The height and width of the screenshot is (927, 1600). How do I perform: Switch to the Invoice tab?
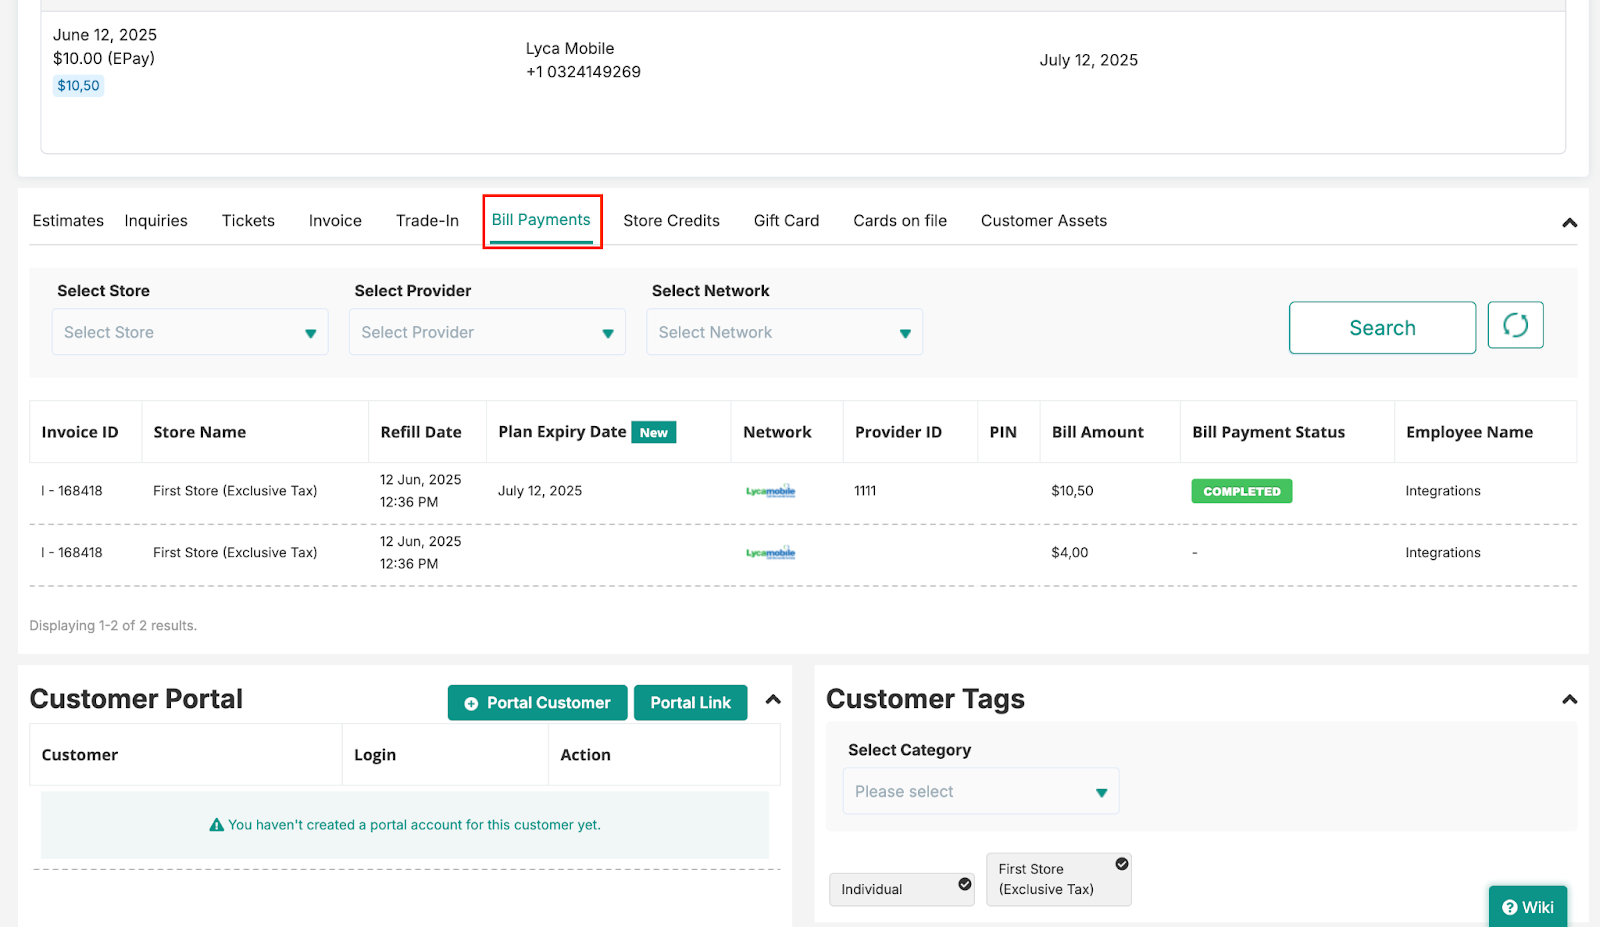point(335,221)
